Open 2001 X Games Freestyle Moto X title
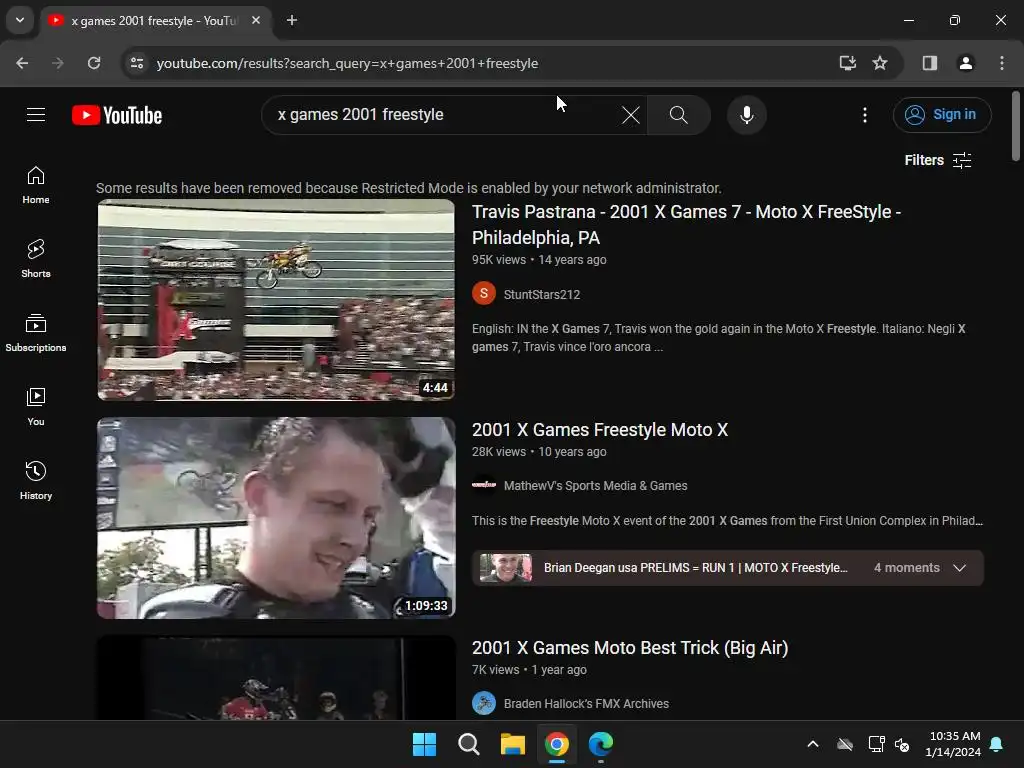Image resolution: width=1024 pixels, height=768 pixels. [x=600, y=430]
